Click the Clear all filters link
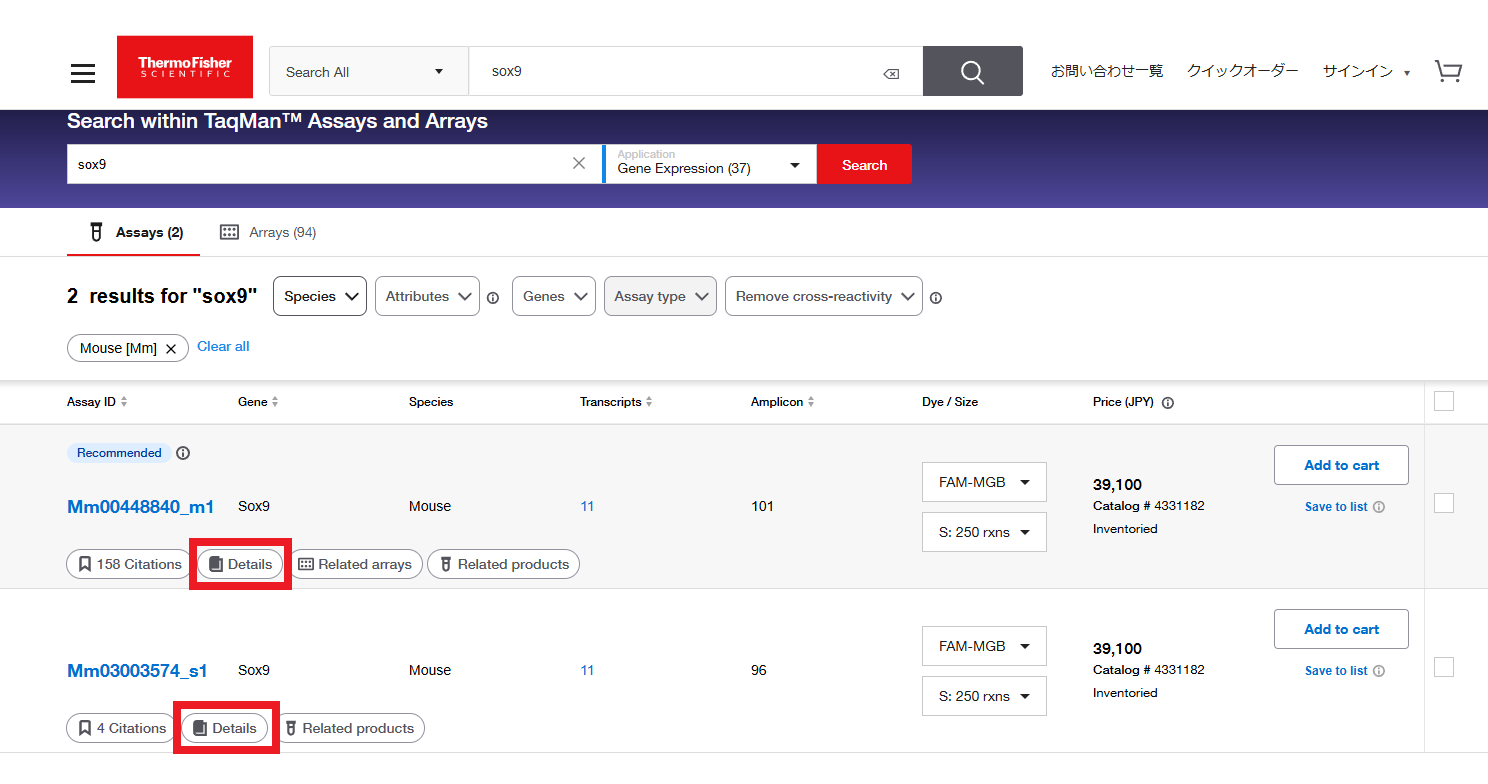Viewport: 1488px width, 784px height. 223,346
